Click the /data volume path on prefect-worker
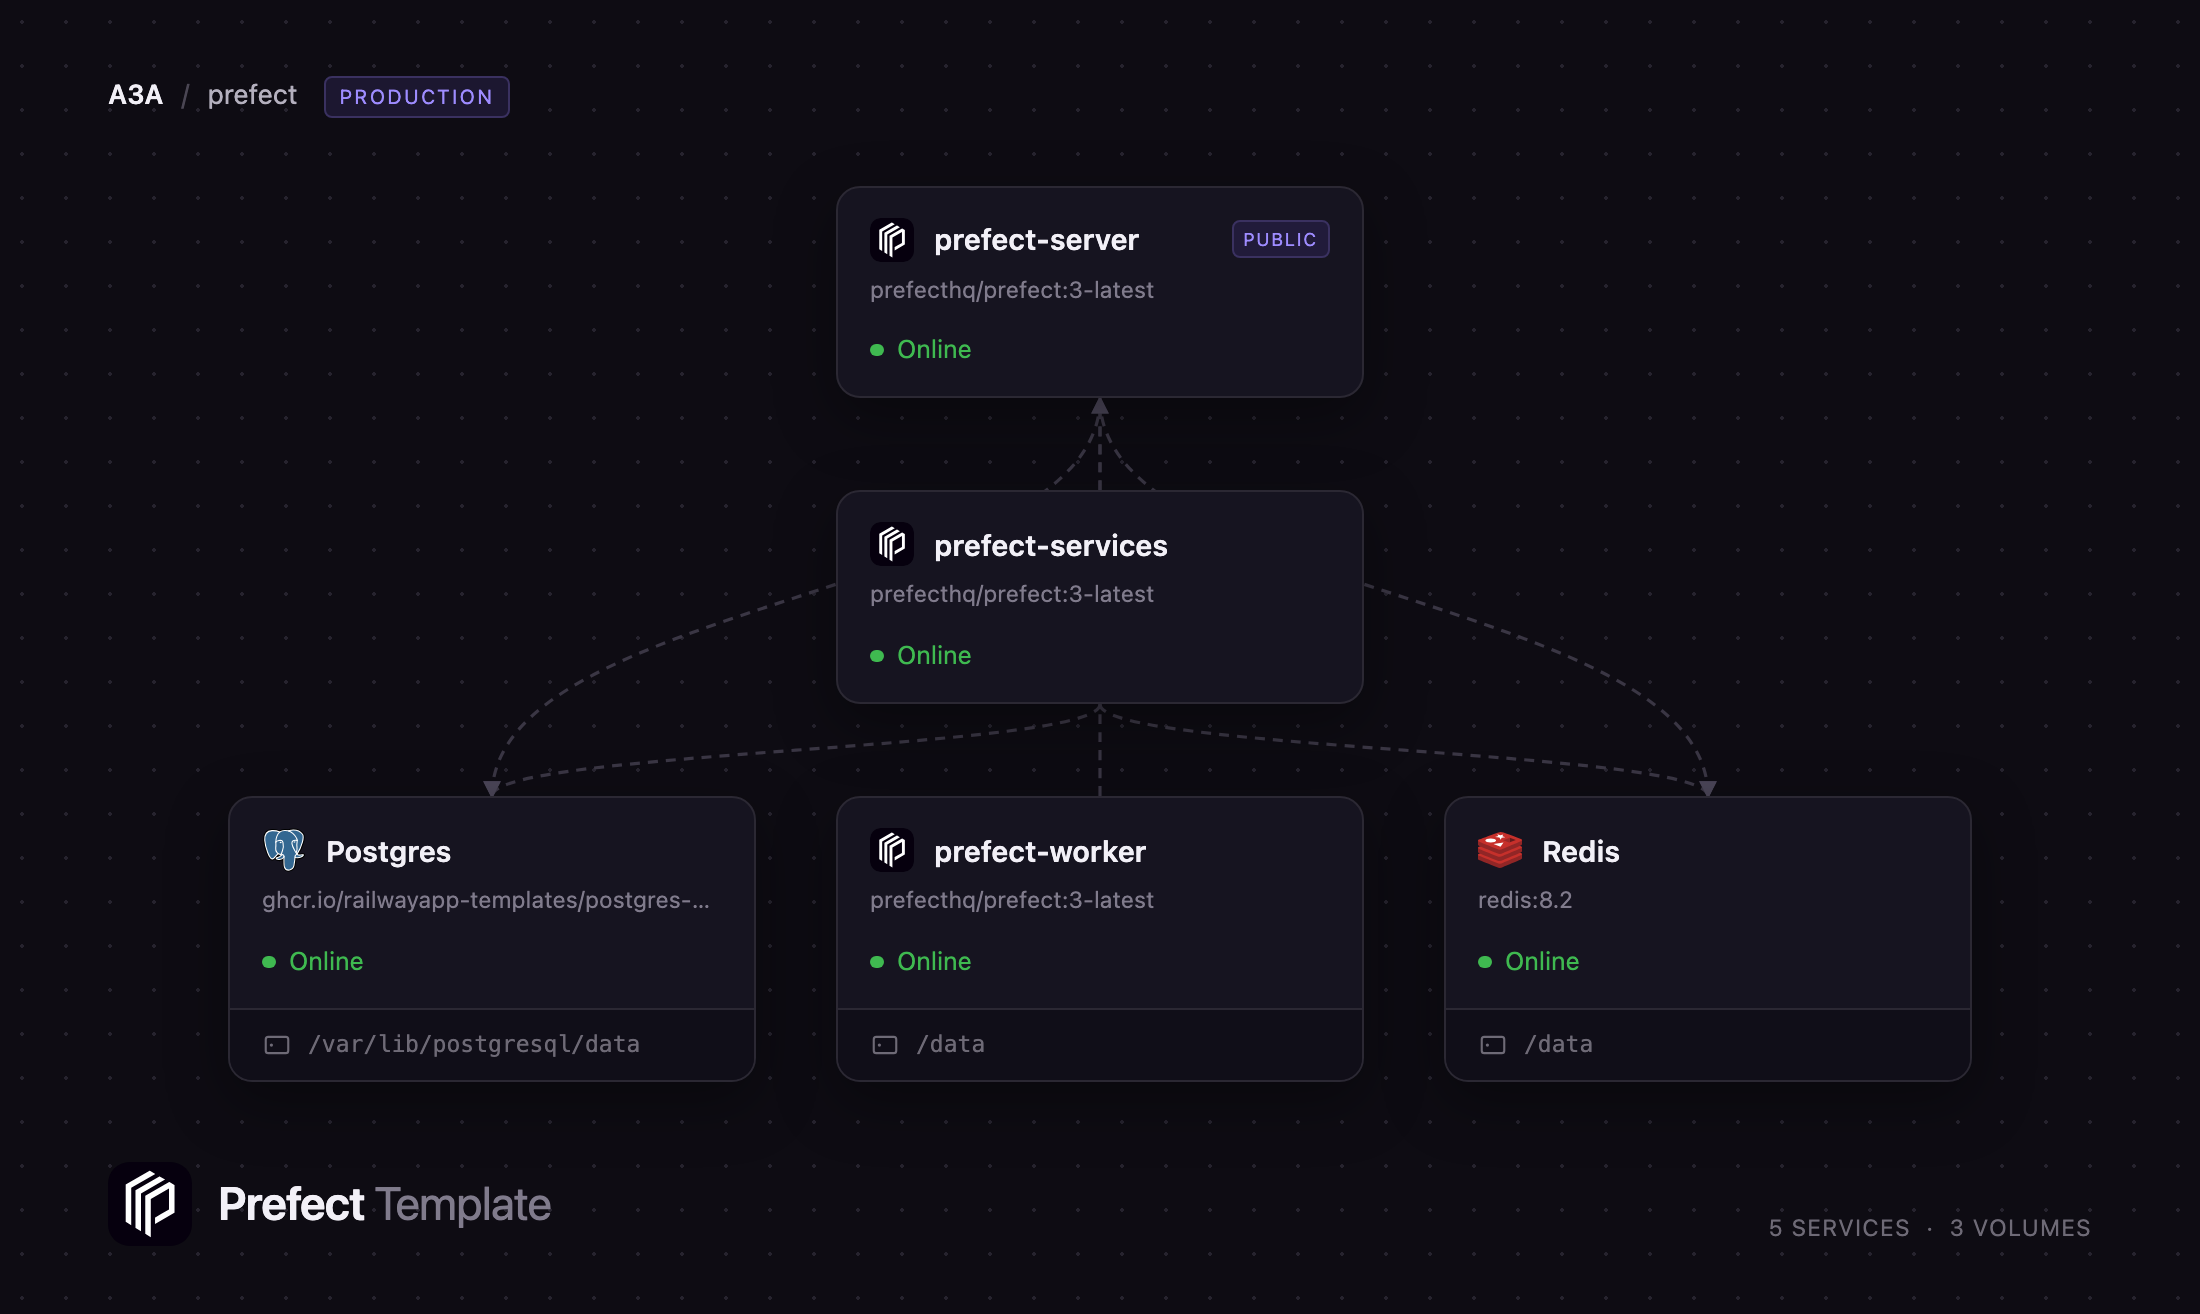The height and width of the screenshot is (1314, 2200). coord(951,1045)
